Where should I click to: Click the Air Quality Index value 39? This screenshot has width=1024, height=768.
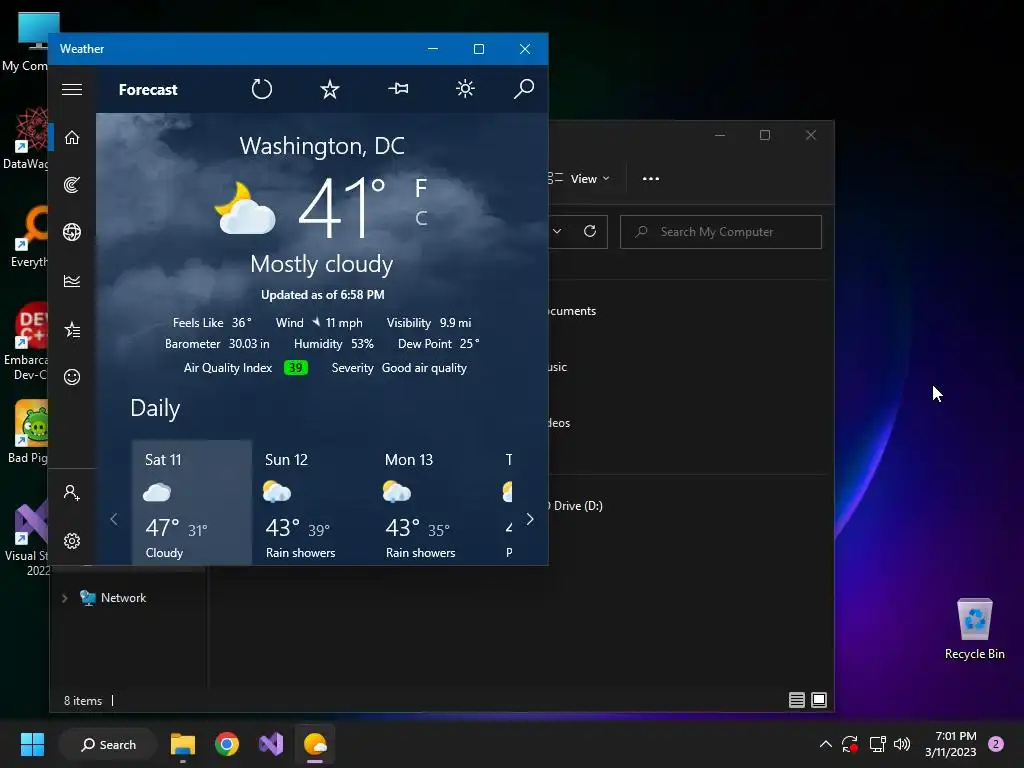click(296, 368)
